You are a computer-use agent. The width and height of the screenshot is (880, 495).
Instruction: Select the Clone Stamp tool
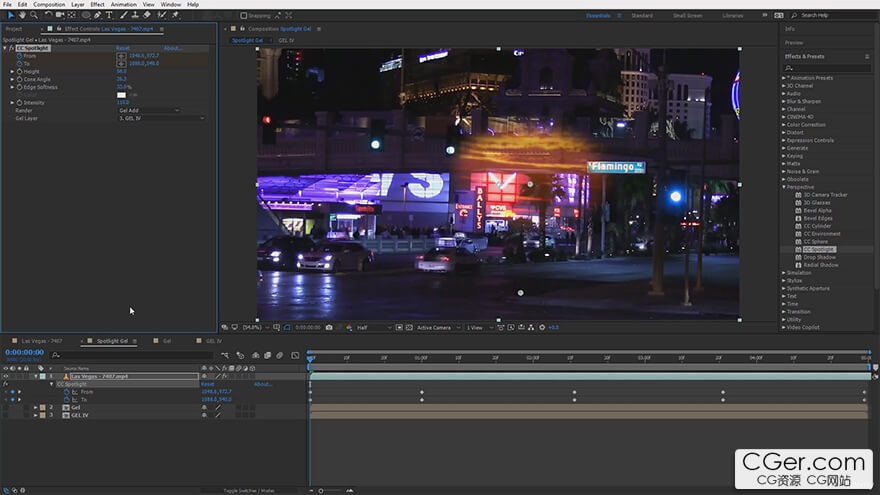[135, 15]
